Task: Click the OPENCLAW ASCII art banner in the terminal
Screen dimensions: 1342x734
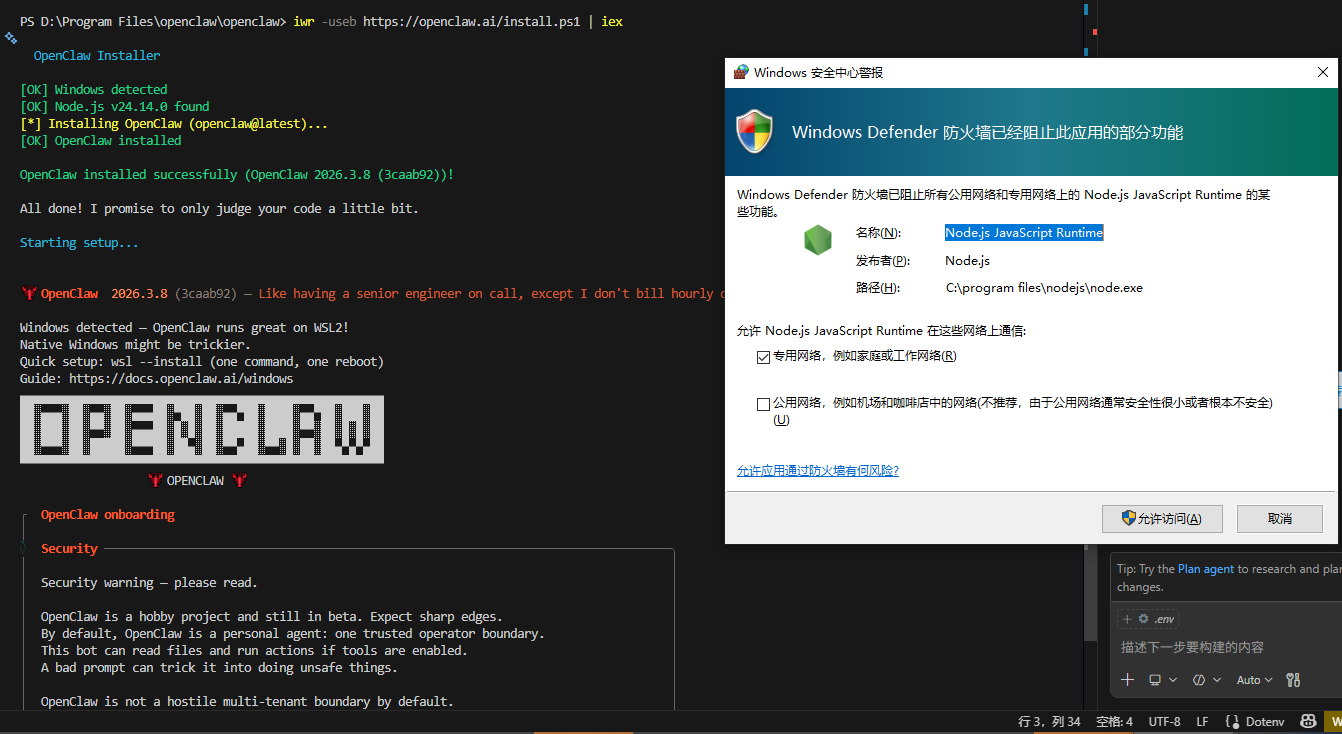Action: [202, 430]
